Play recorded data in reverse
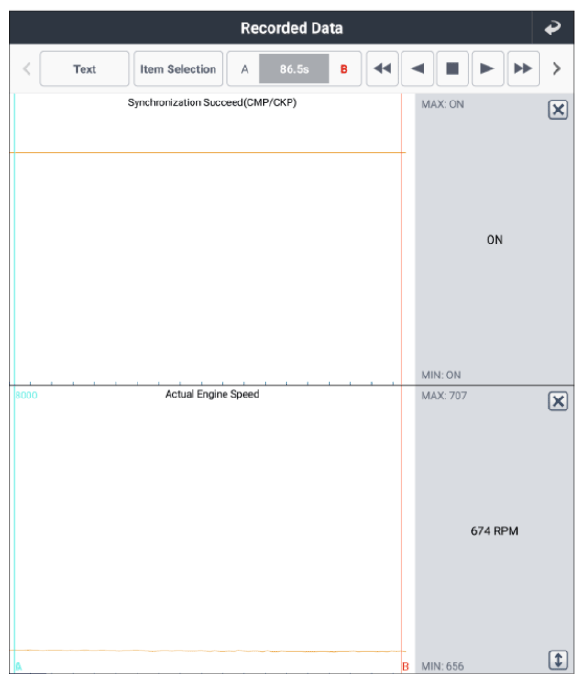This screenshot has width=584, height=683. click(x=418, y=68)
